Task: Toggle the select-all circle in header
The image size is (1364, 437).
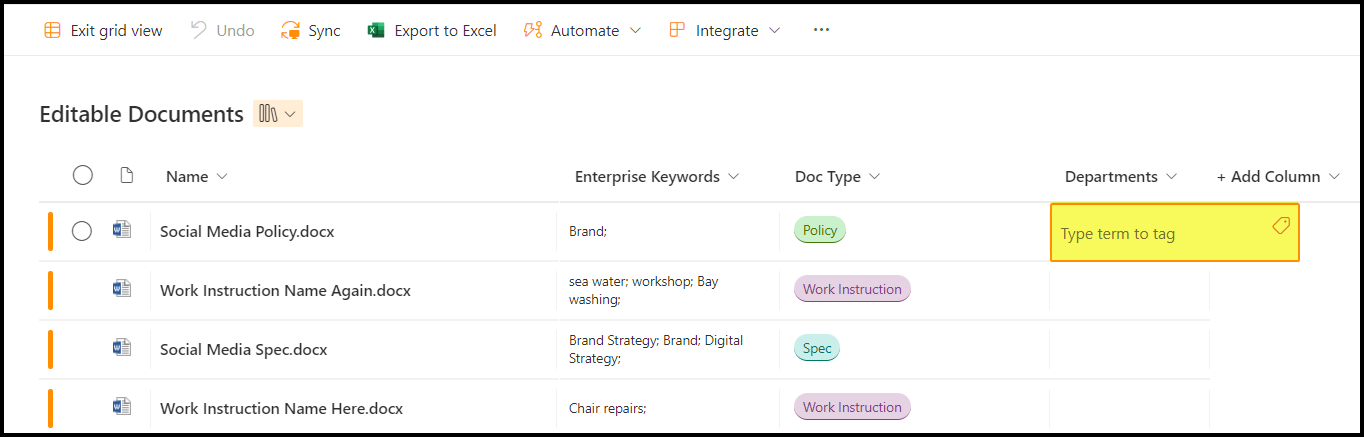Action: [x=83, y=176]
